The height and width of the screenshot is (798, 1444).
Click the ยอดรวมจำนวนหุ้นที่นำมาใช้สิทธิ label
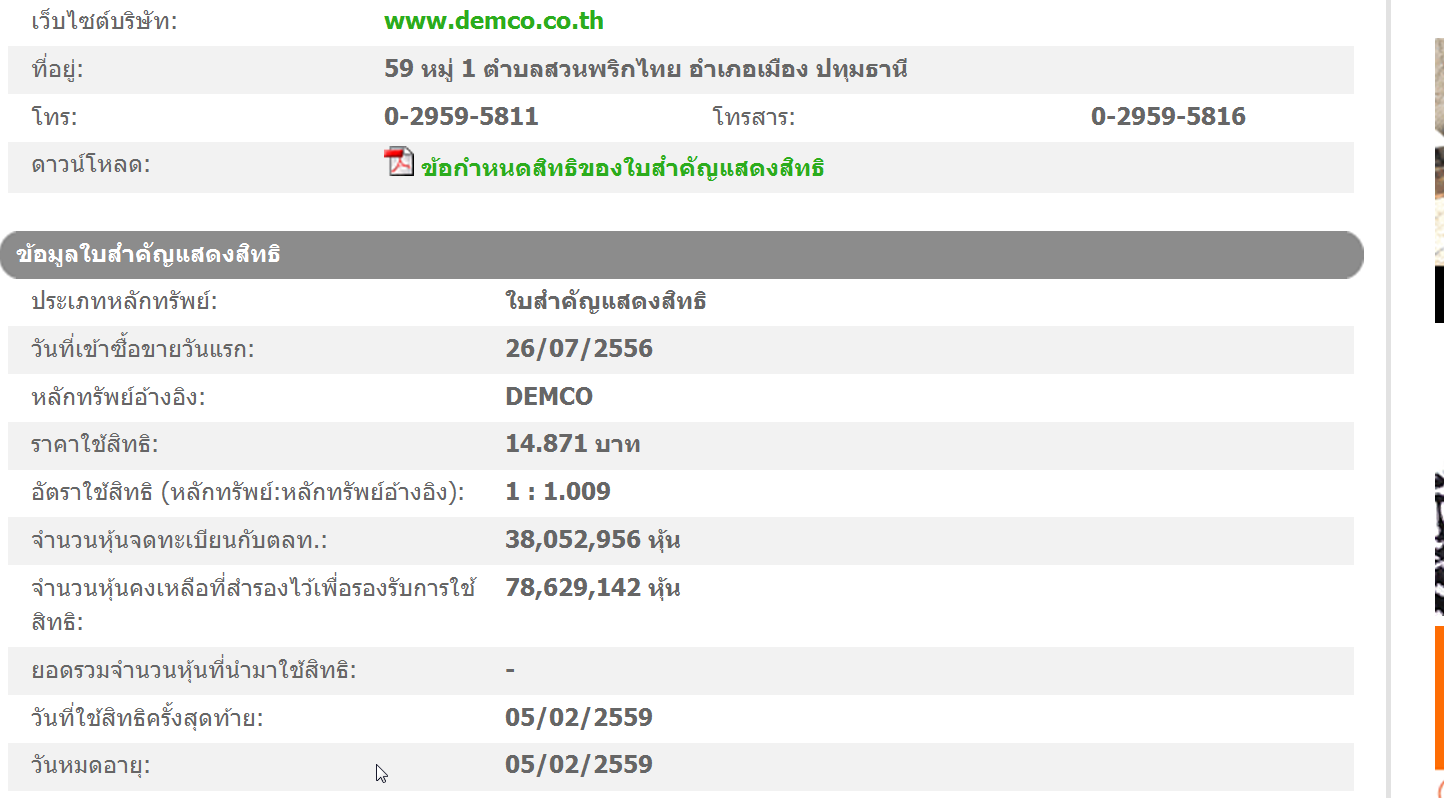[x=194, y=670]
